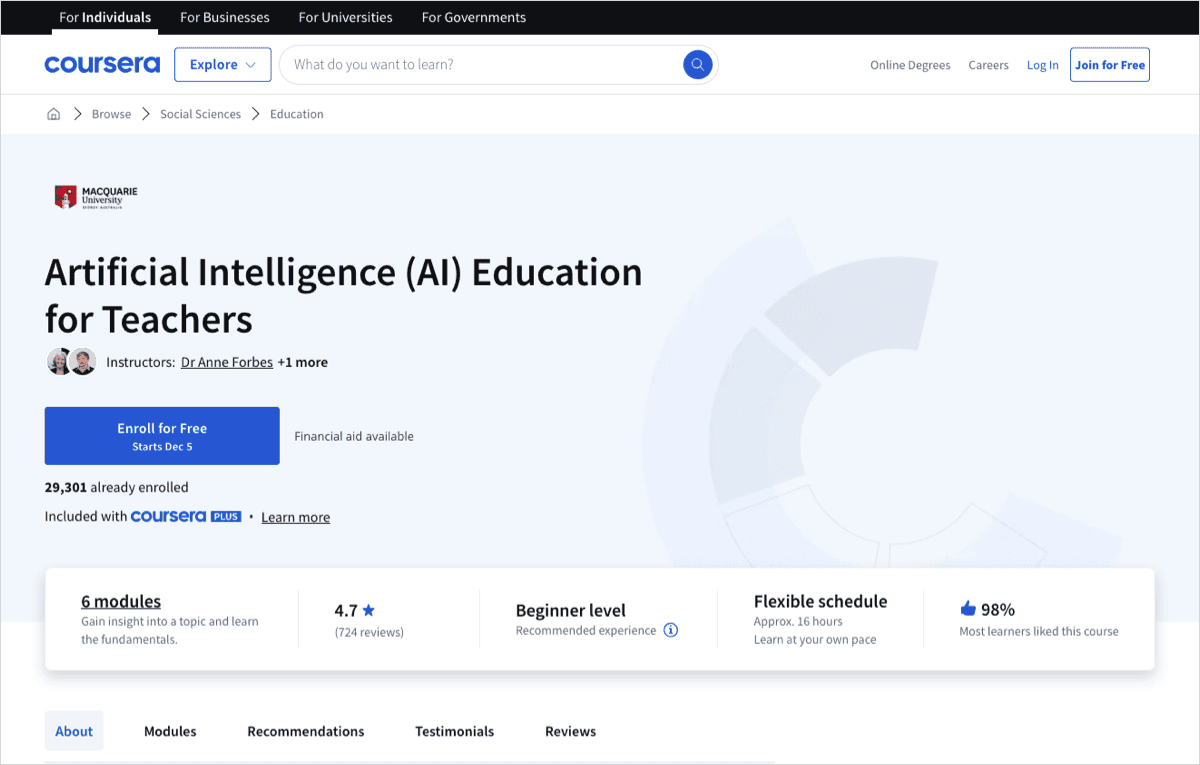Open the Social Sciences breadcrumb
Viewport: 1200px width, 765px height.
click(x=200, y=114)
